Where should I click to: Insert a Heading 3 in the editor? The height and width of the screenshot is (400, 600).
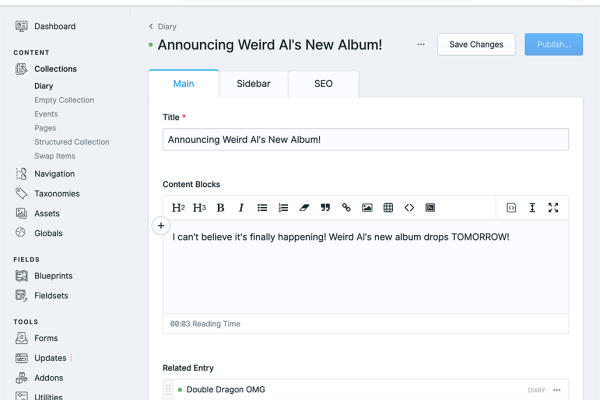(199, 208)
